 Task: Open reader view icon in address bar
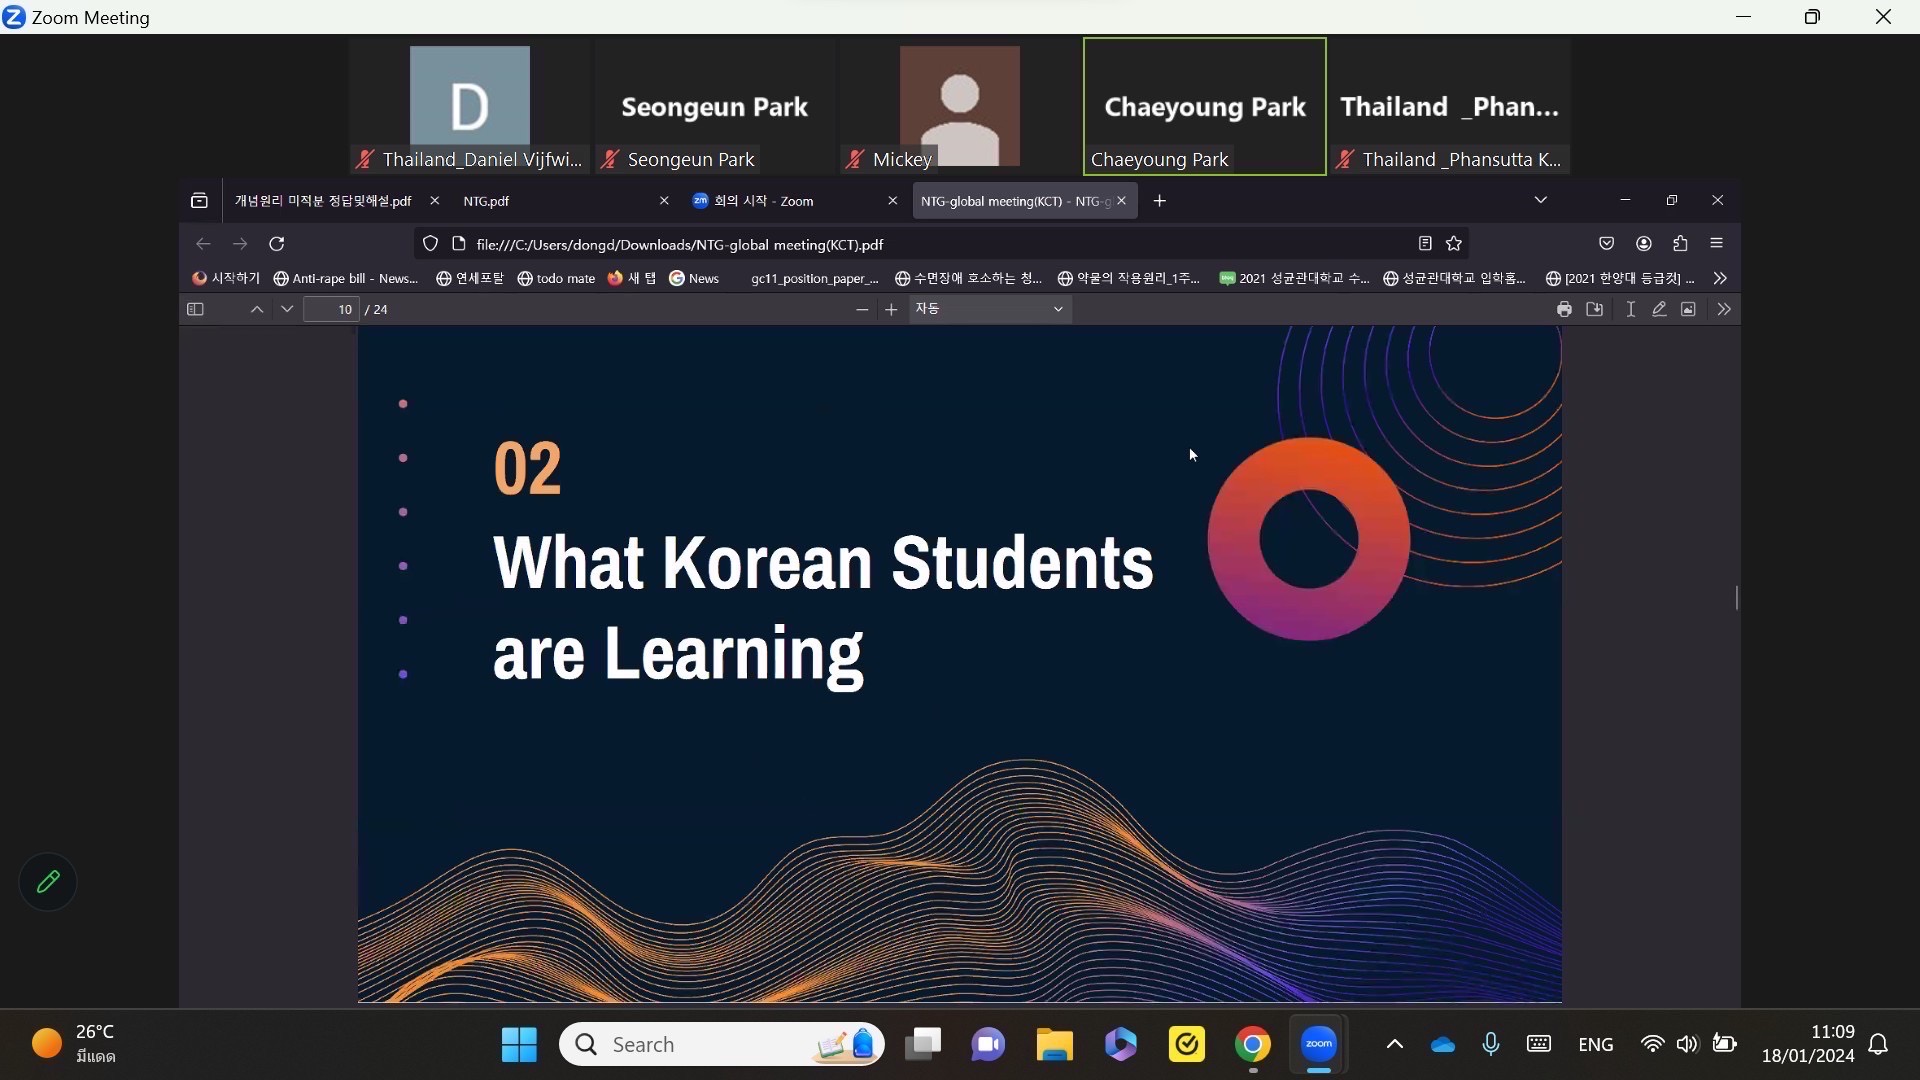tap(1425, 244)
